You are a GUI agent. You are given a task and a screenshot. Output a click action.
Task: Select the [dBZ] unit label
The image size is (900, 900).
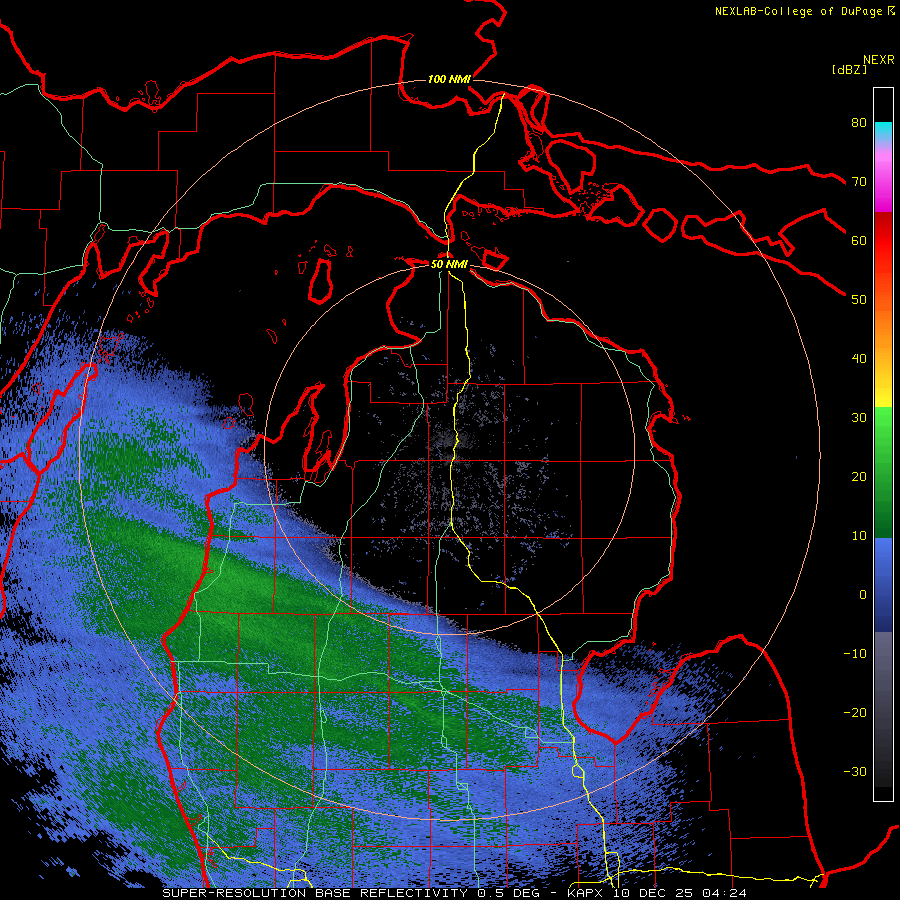coord(849,69)
